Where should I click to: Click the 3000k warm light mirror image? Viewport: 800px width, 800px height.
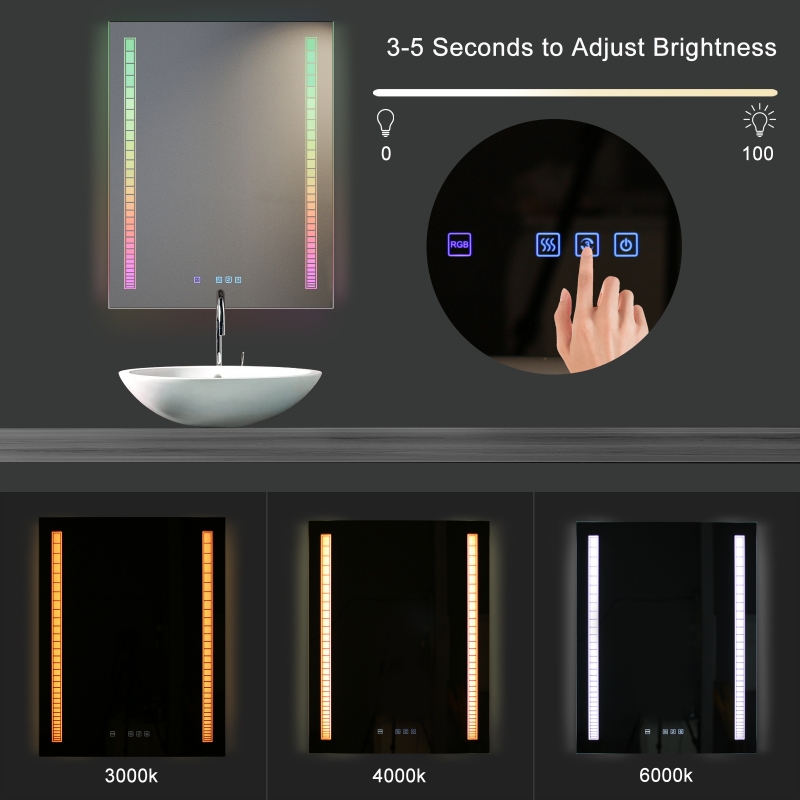coord(132,636)
